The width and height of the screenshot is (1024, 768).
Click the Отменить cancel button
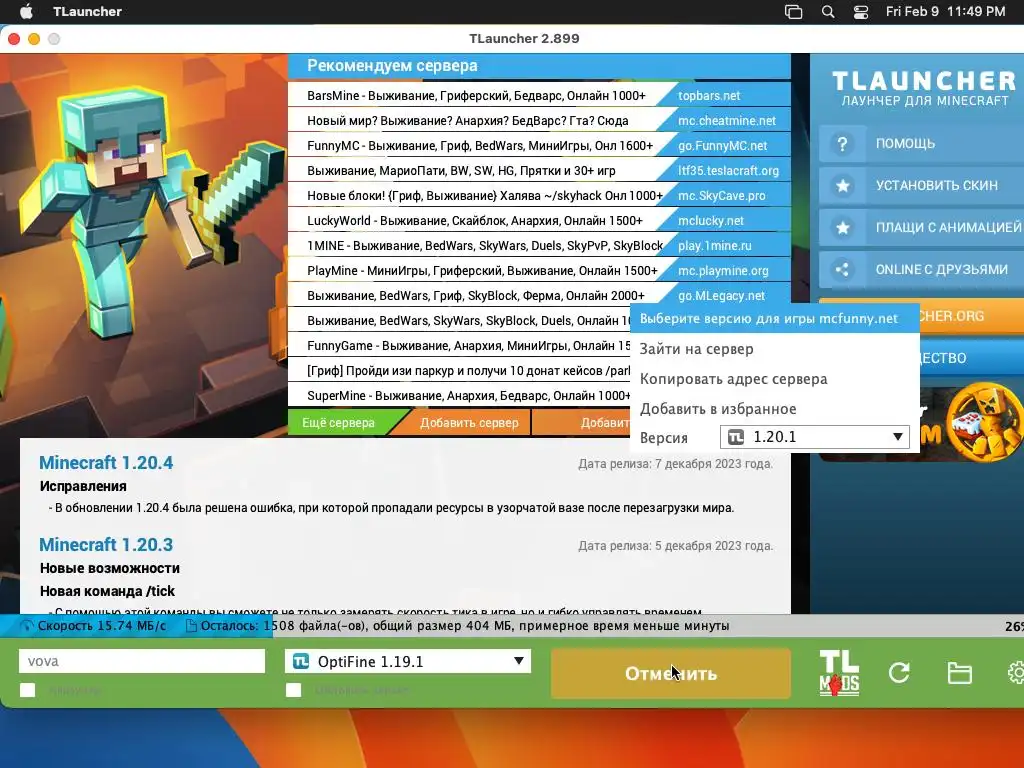click(x=671, y=673)
